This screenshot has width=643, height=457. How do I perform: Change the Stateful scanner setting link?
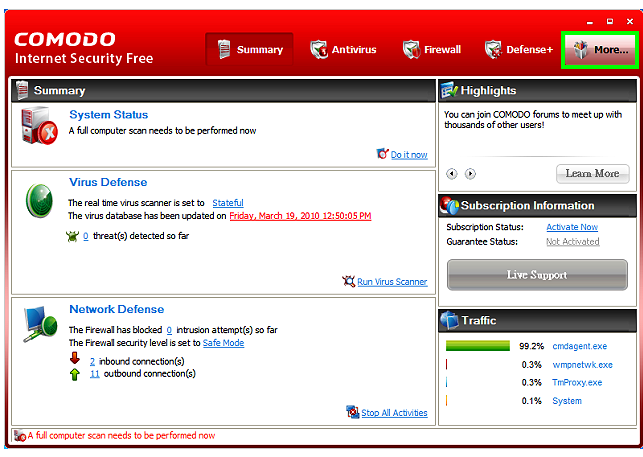228,203
